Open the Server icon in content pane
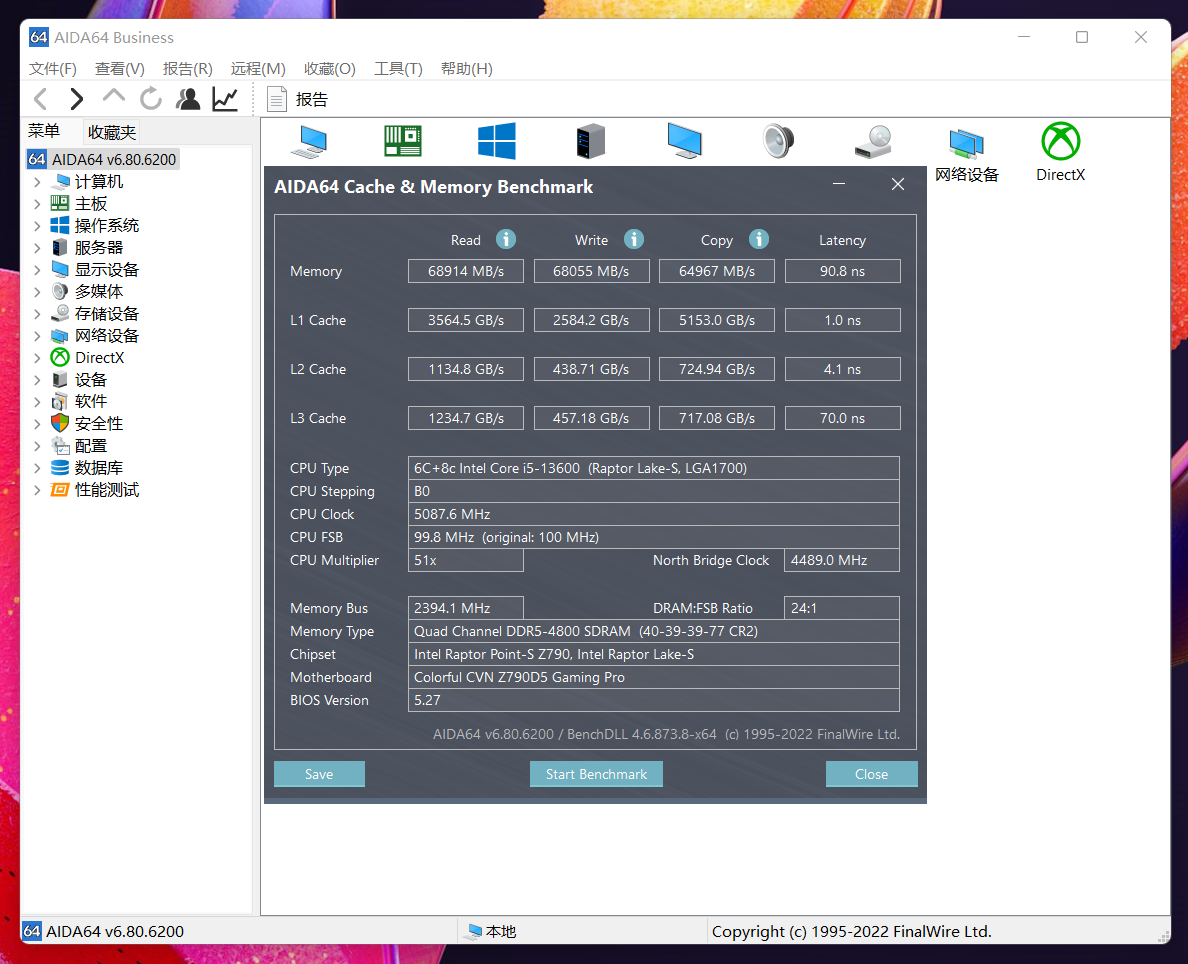This screenshot has height=964, width=1188. point(591,141)
